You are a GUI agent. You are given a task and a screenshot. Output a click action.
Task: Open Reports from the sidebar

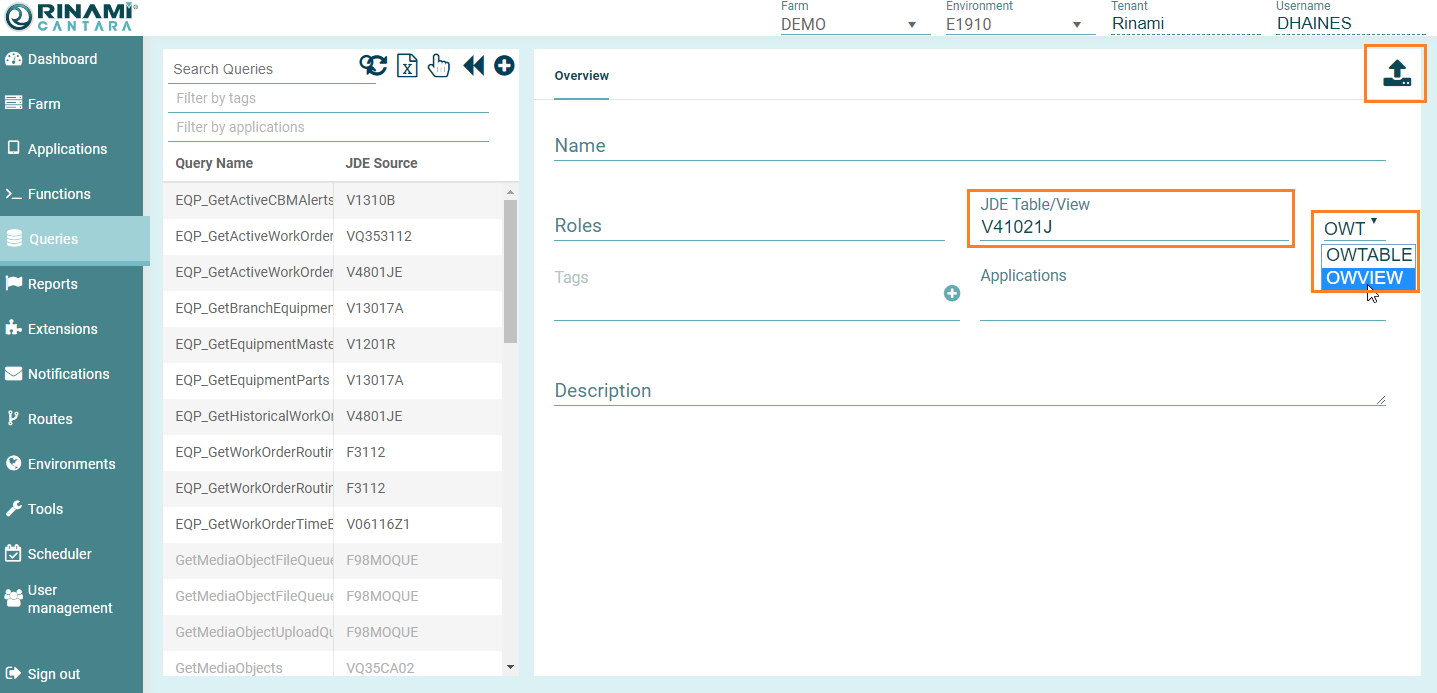coord(52,284)
